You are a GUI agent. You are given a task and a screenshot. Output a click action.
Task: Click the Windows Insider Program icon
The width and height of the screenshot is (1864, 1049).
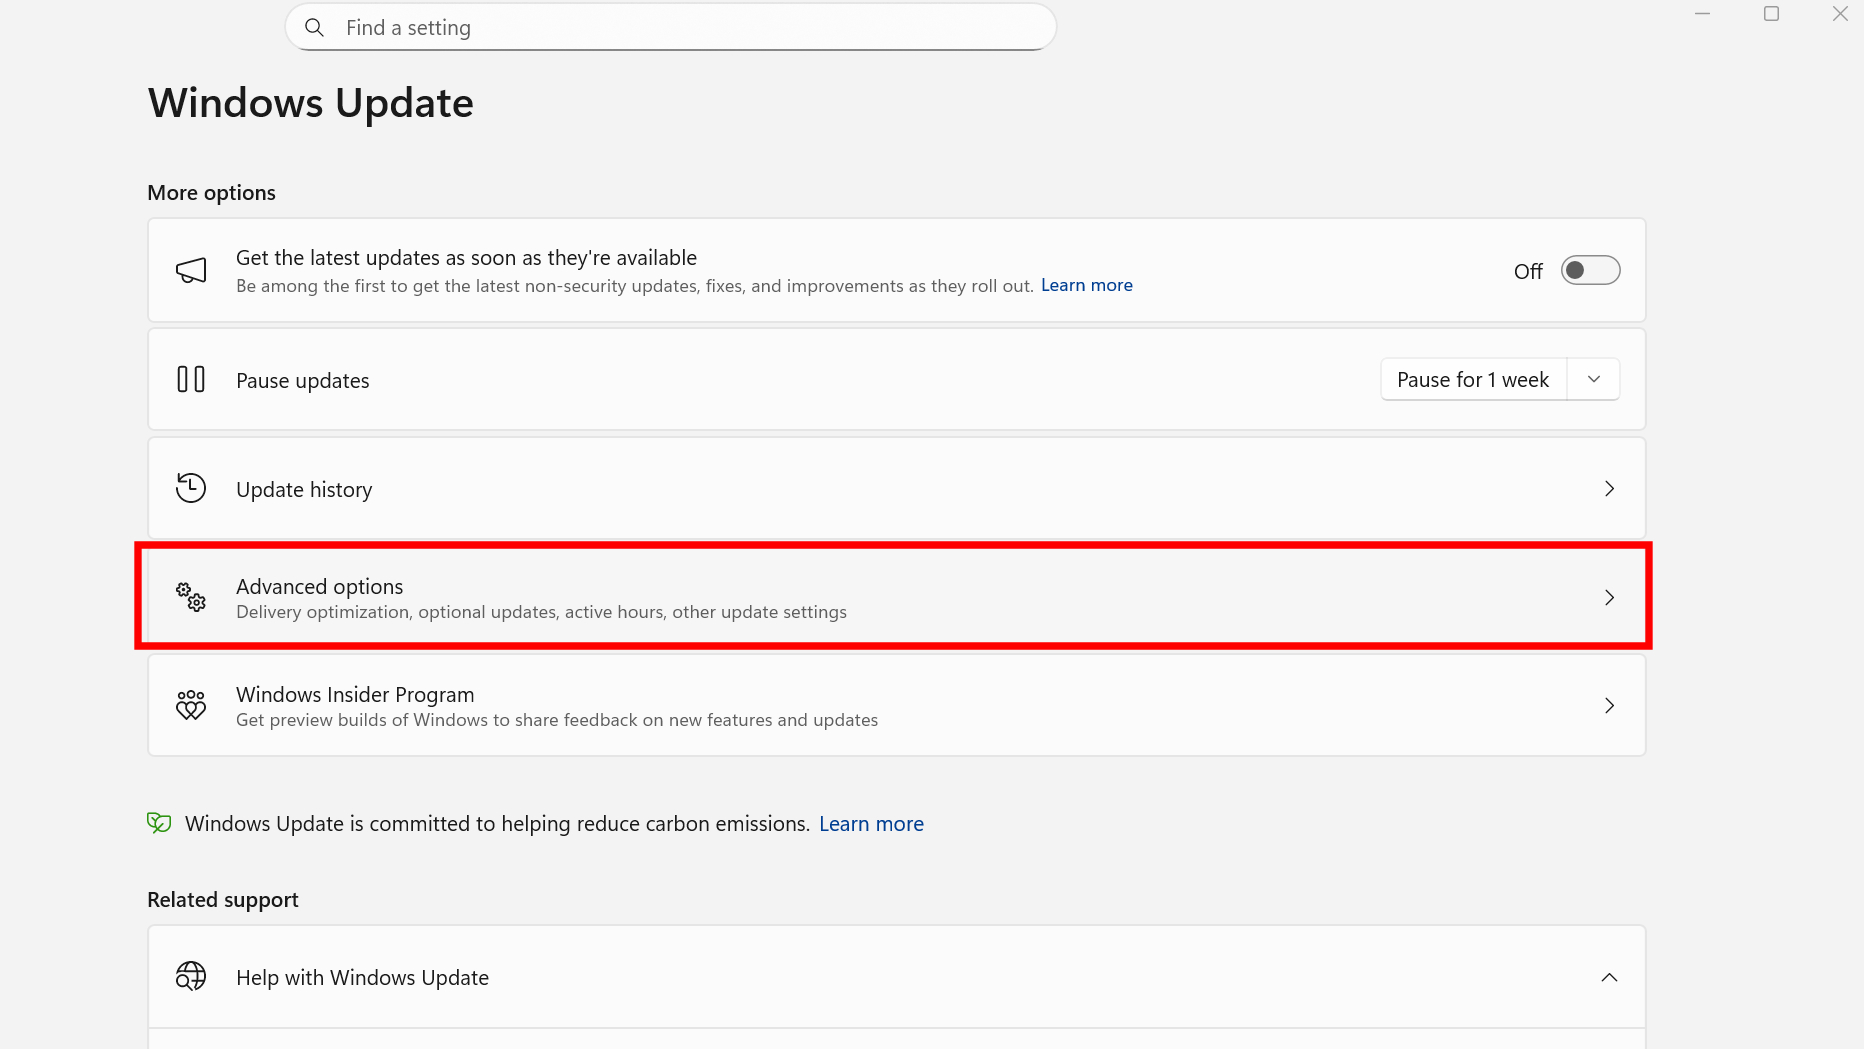pyautogui.click(x=190, y=705)
